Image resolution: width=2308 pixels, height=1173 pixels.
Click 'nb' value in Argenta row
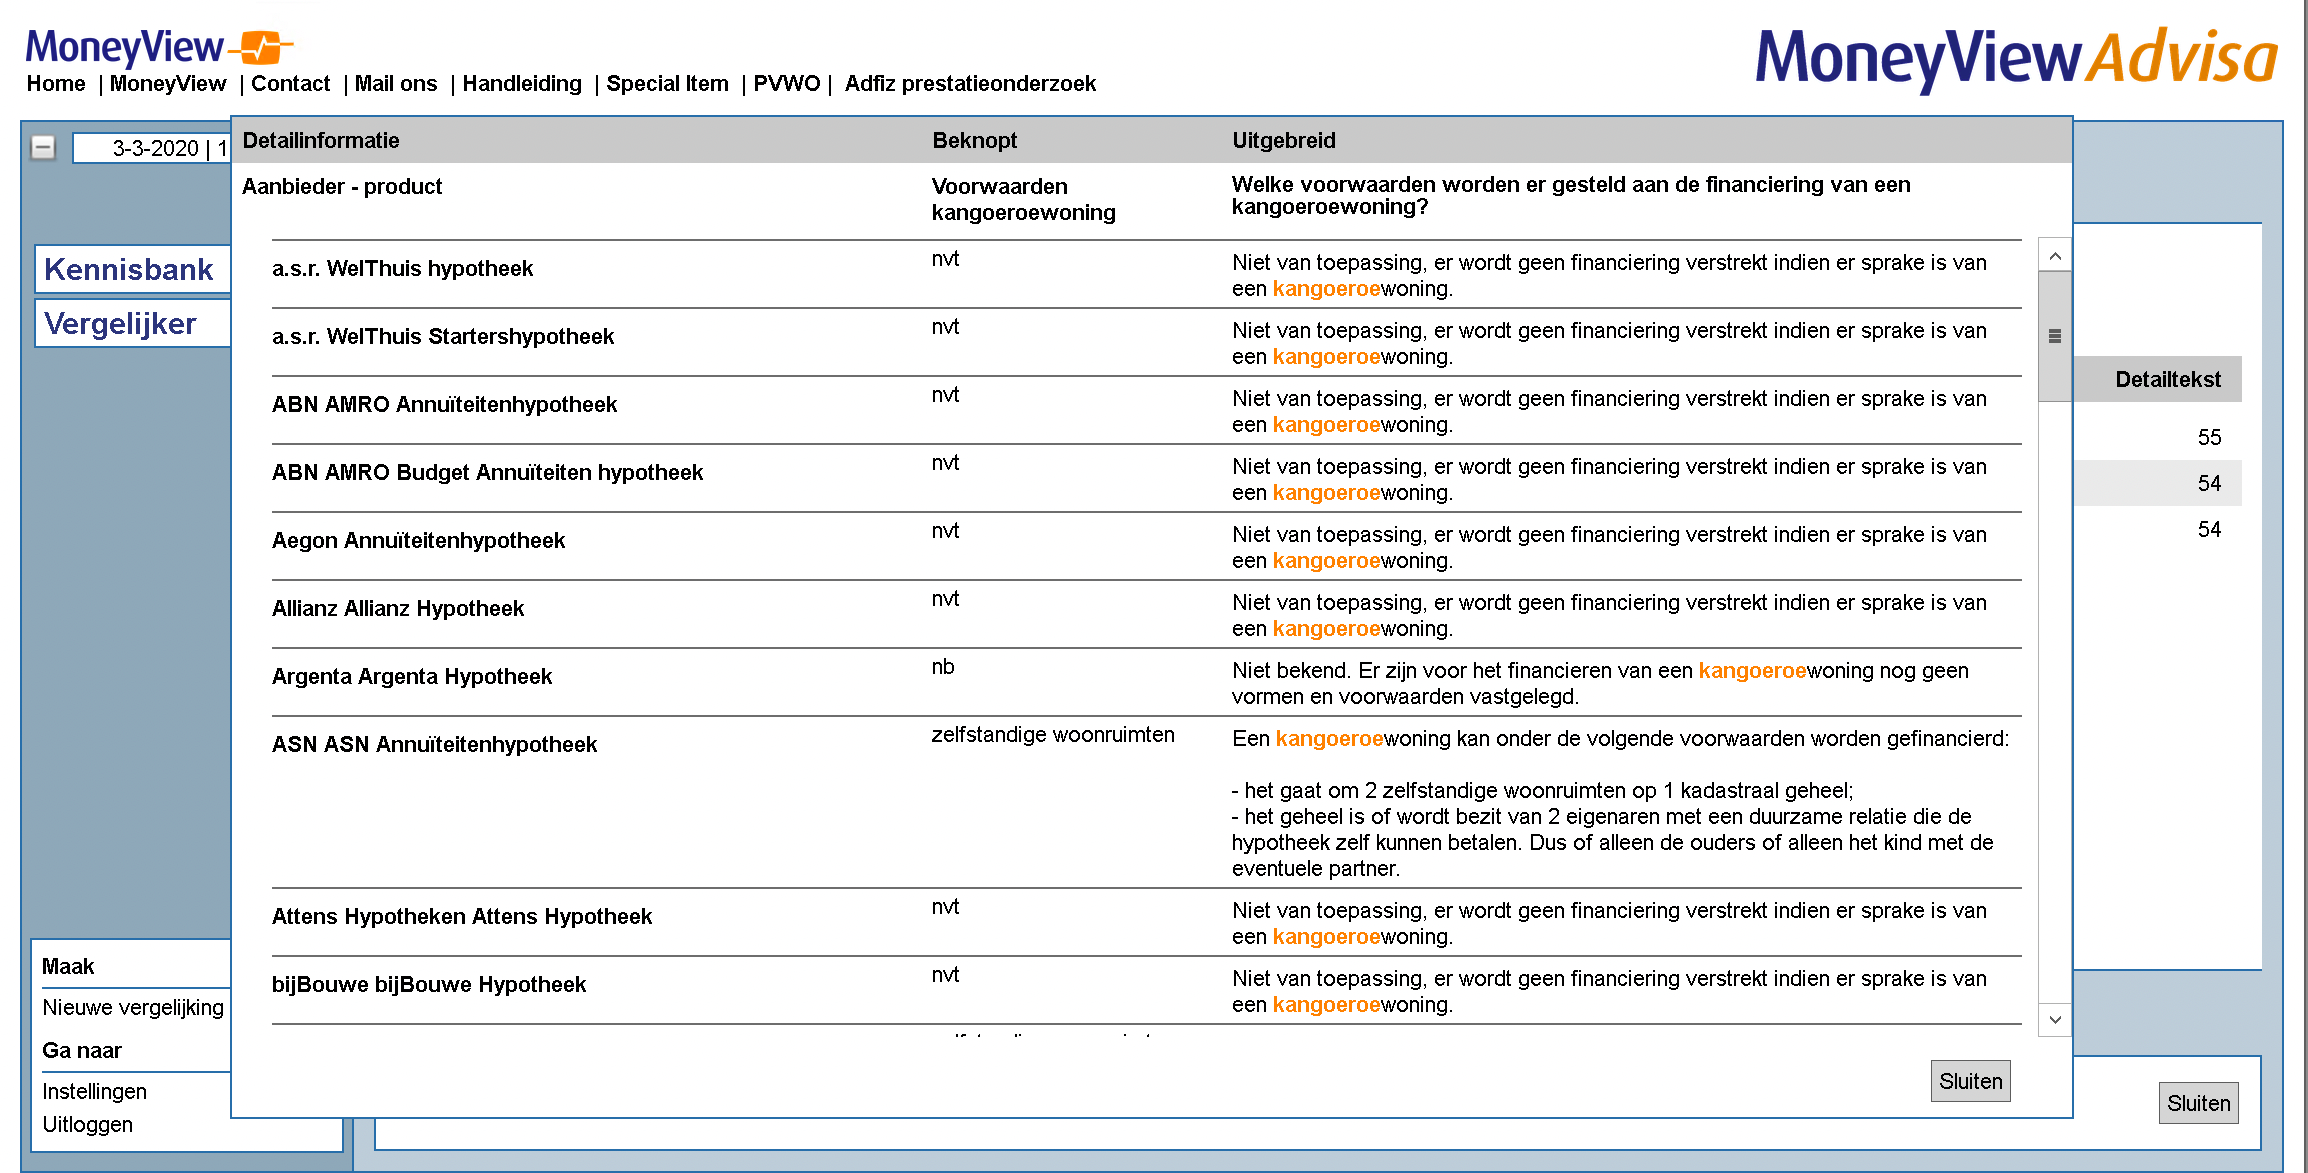[x=943, y=666]
